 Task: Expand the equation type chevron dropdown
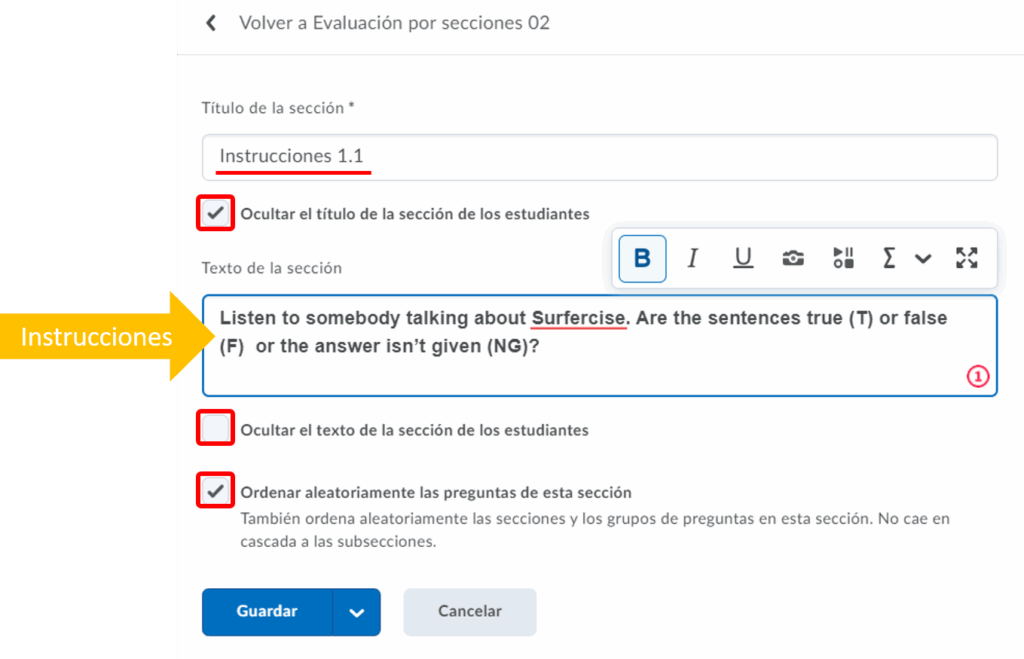[x=923, y=259]
